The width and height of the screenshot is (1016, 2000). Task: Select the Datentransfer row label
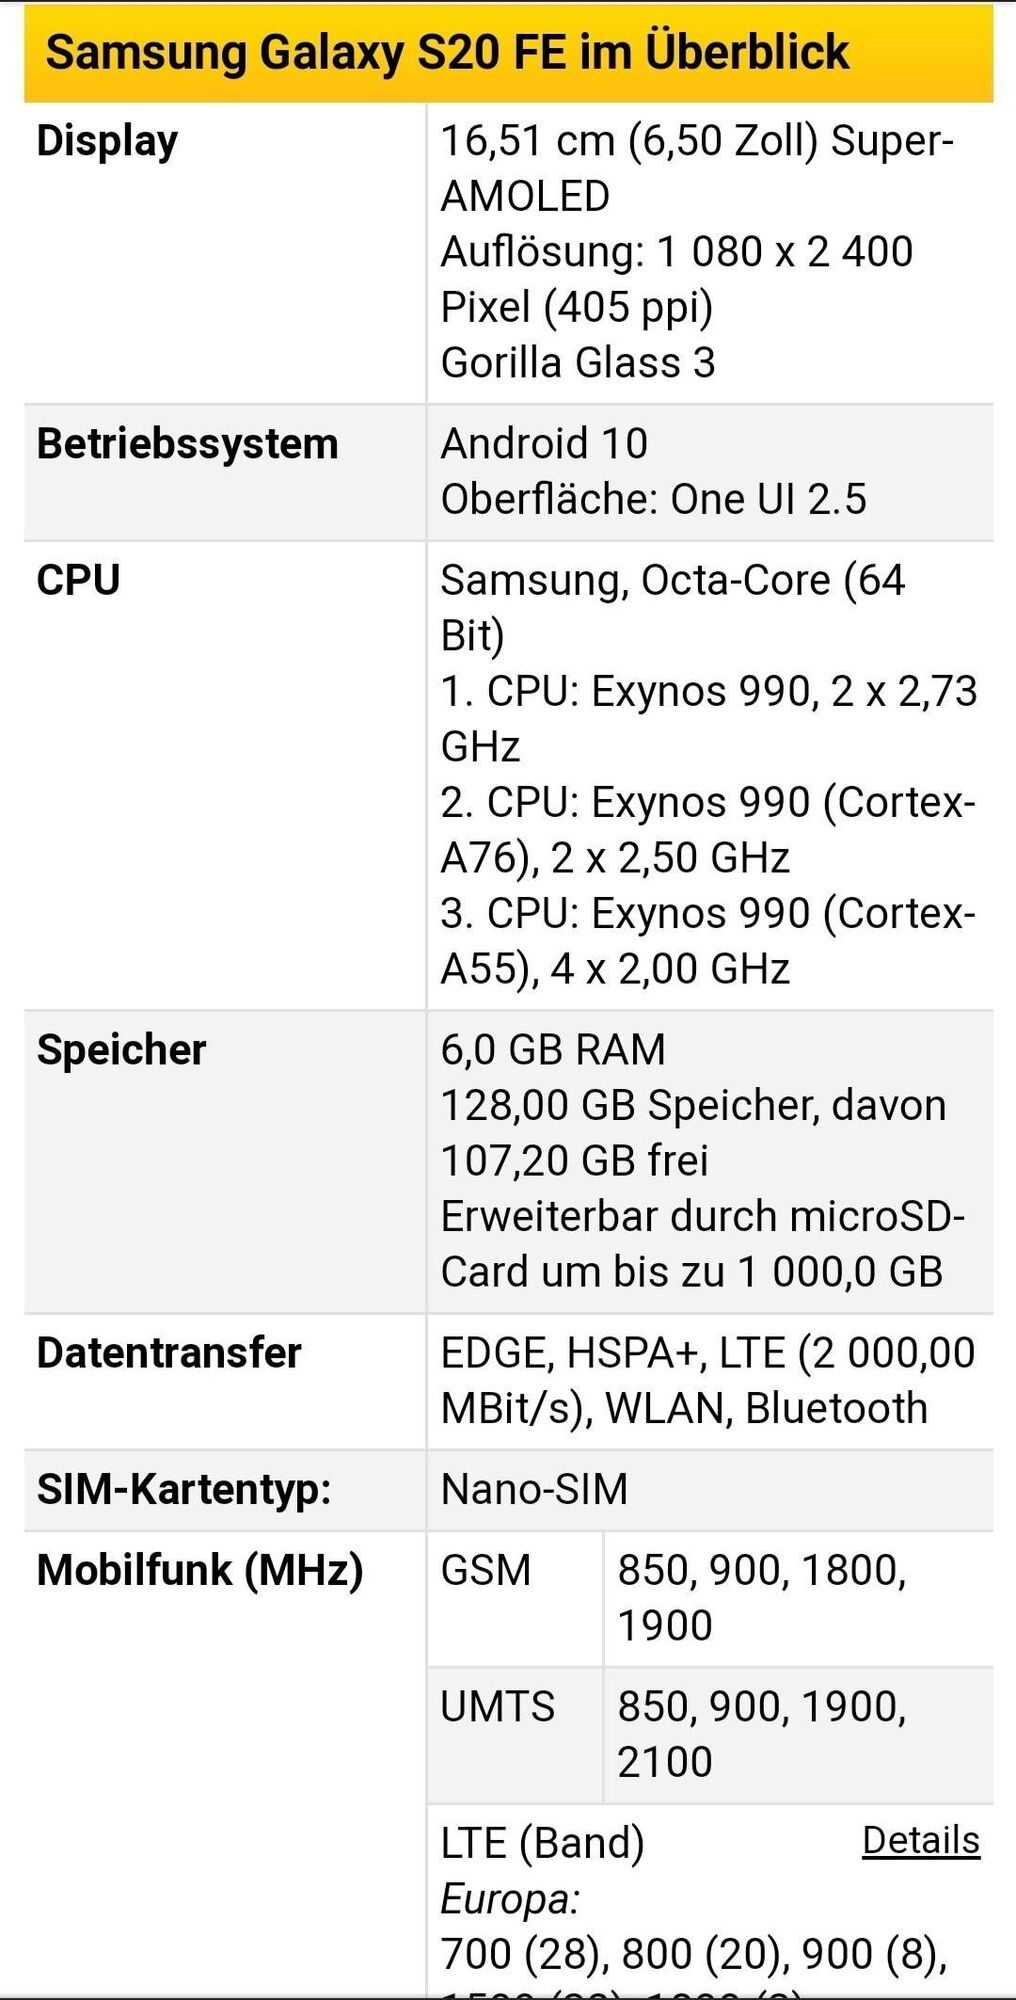[169, 1353]
